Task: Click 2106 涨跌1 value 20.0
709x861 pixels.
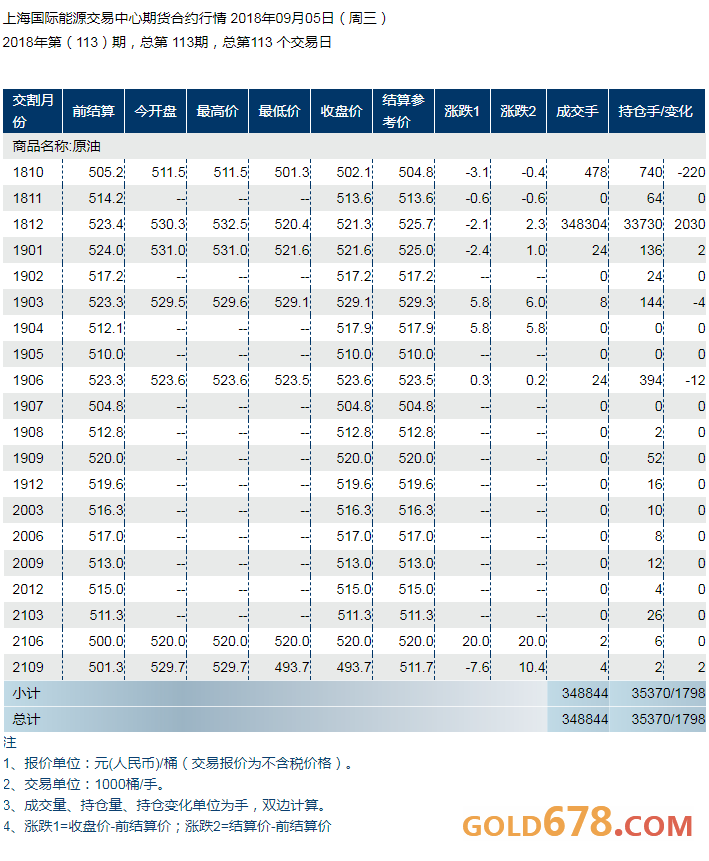Action: (x=476, y=641)
